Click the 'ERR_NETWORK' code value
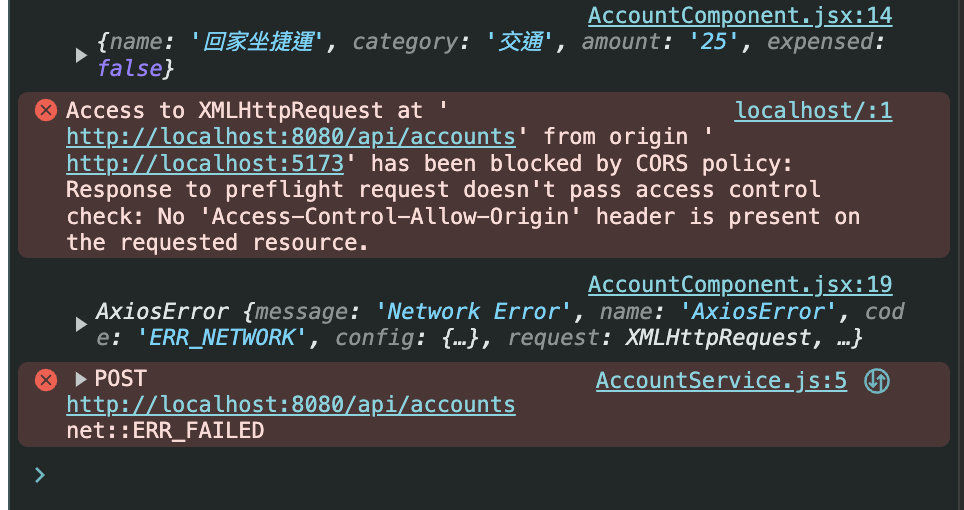Screen dimensions: 964x510 pos(220,337)
